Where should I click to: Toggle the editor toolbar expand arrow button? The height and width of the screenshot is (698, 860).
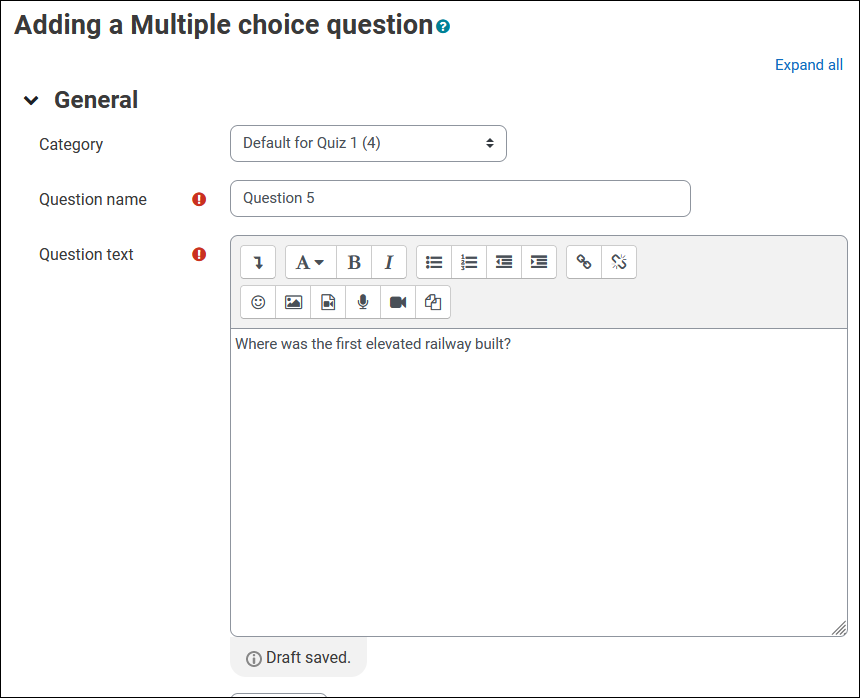point(258,262)
